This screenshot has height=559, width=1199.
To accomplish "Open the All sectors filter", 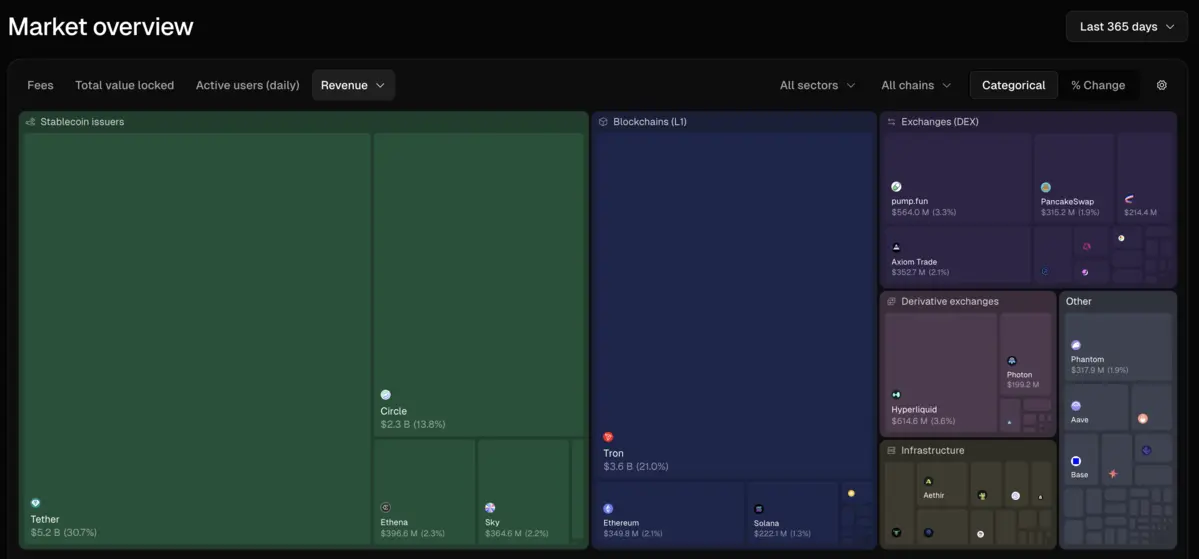I will pyautogui.click(x=817, y=86).
